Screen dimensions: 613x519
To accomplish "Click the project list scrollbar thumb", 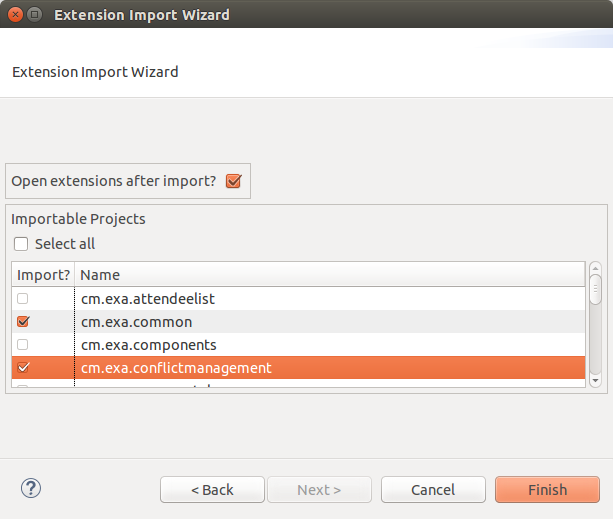I will (x=595, y=289).
